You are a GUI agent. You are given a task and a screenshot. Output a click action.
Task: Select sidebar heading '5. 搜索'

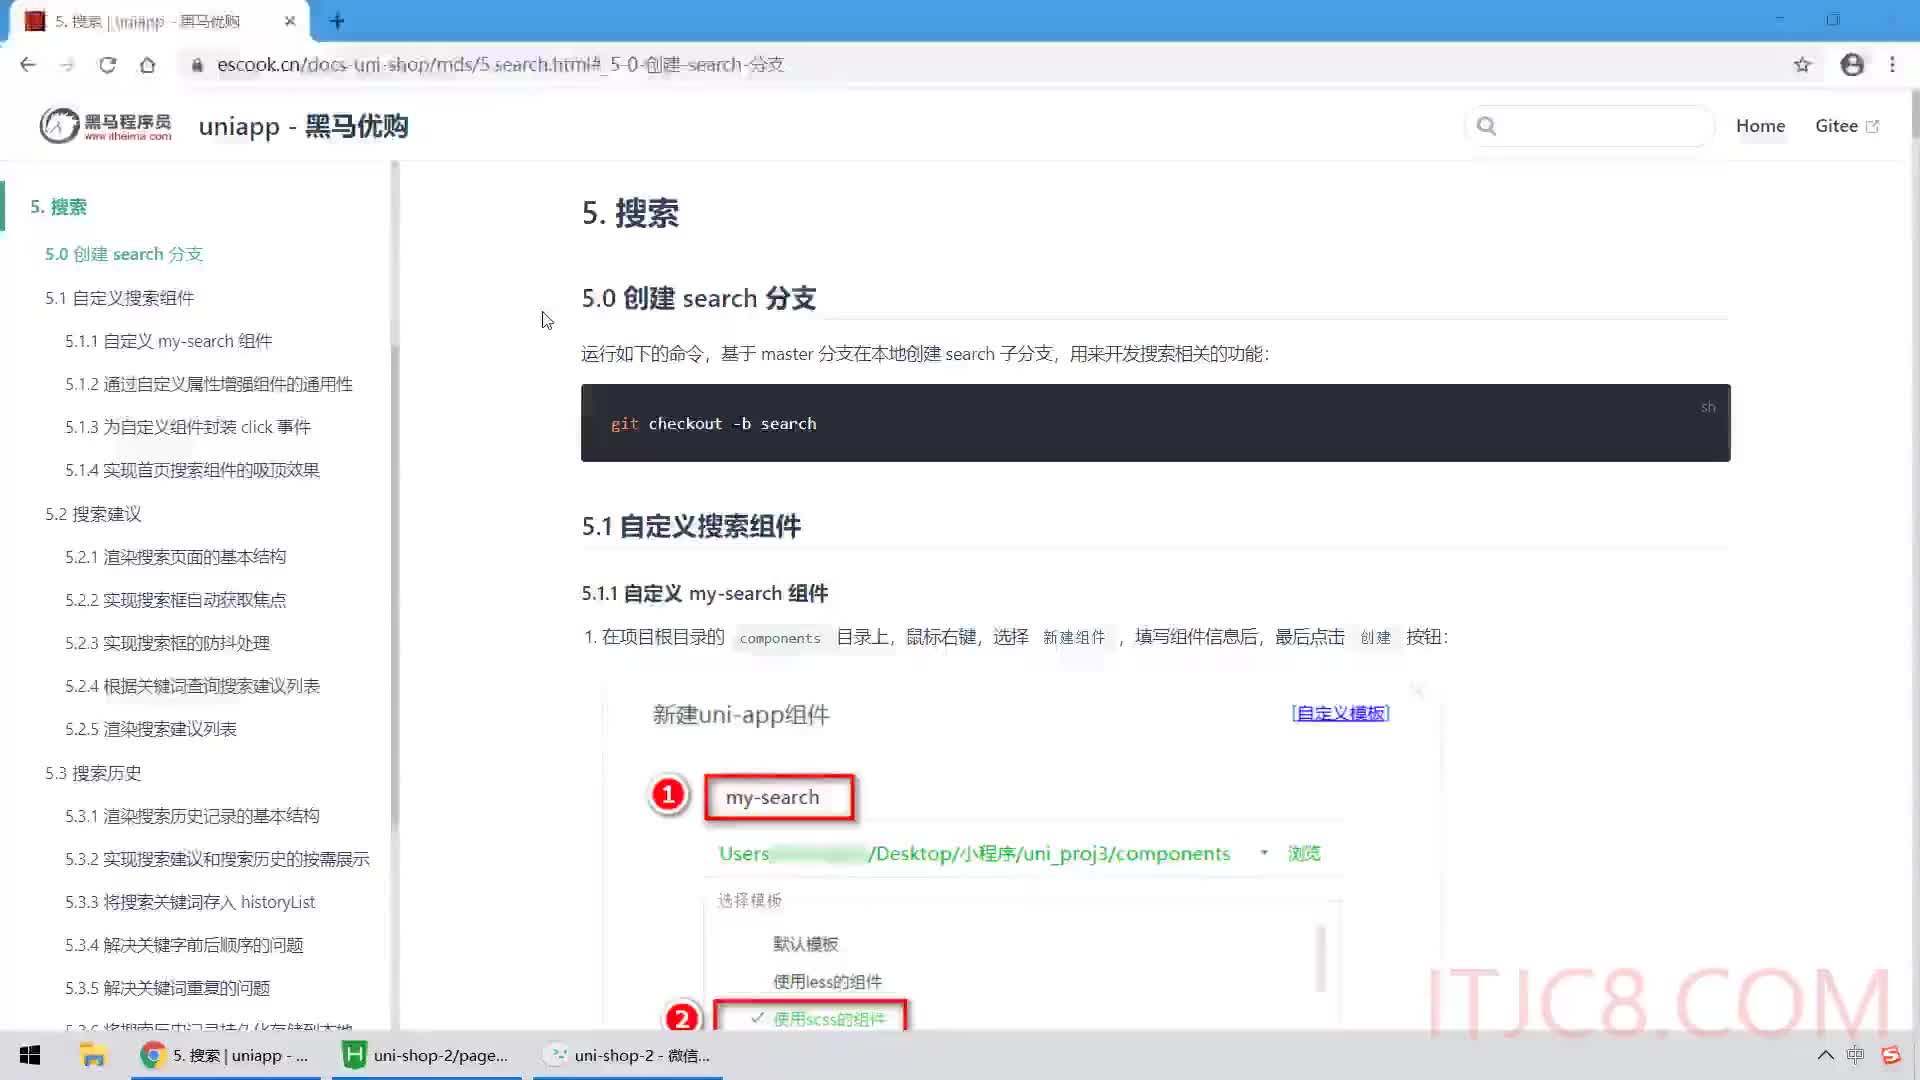pyautogui.click(x=58, y=207)
